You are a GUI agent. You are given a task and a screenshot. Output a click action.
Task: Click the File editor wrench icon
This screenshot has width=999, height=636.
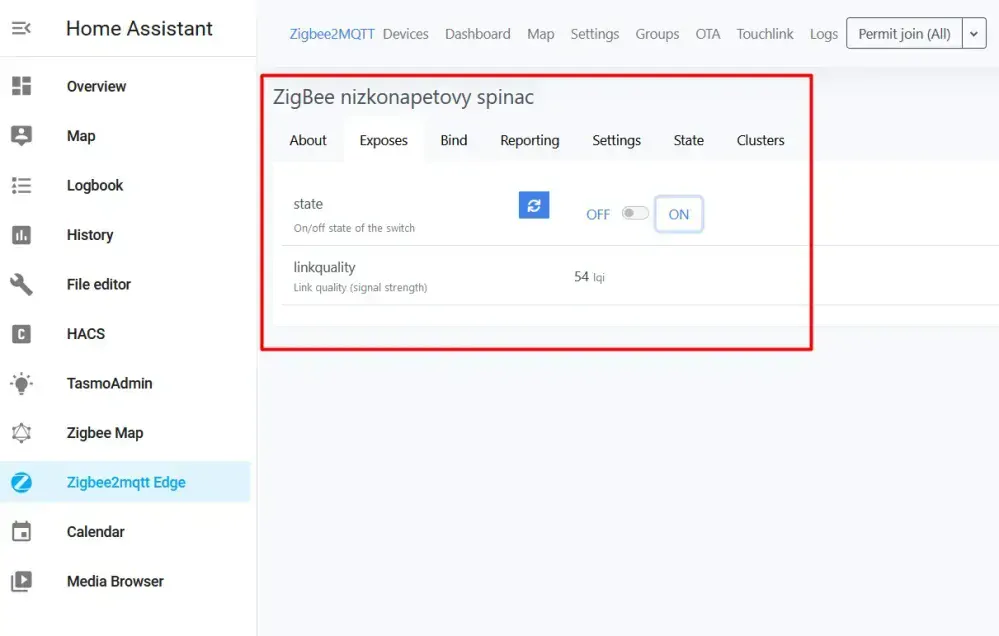tap(21, 284)
